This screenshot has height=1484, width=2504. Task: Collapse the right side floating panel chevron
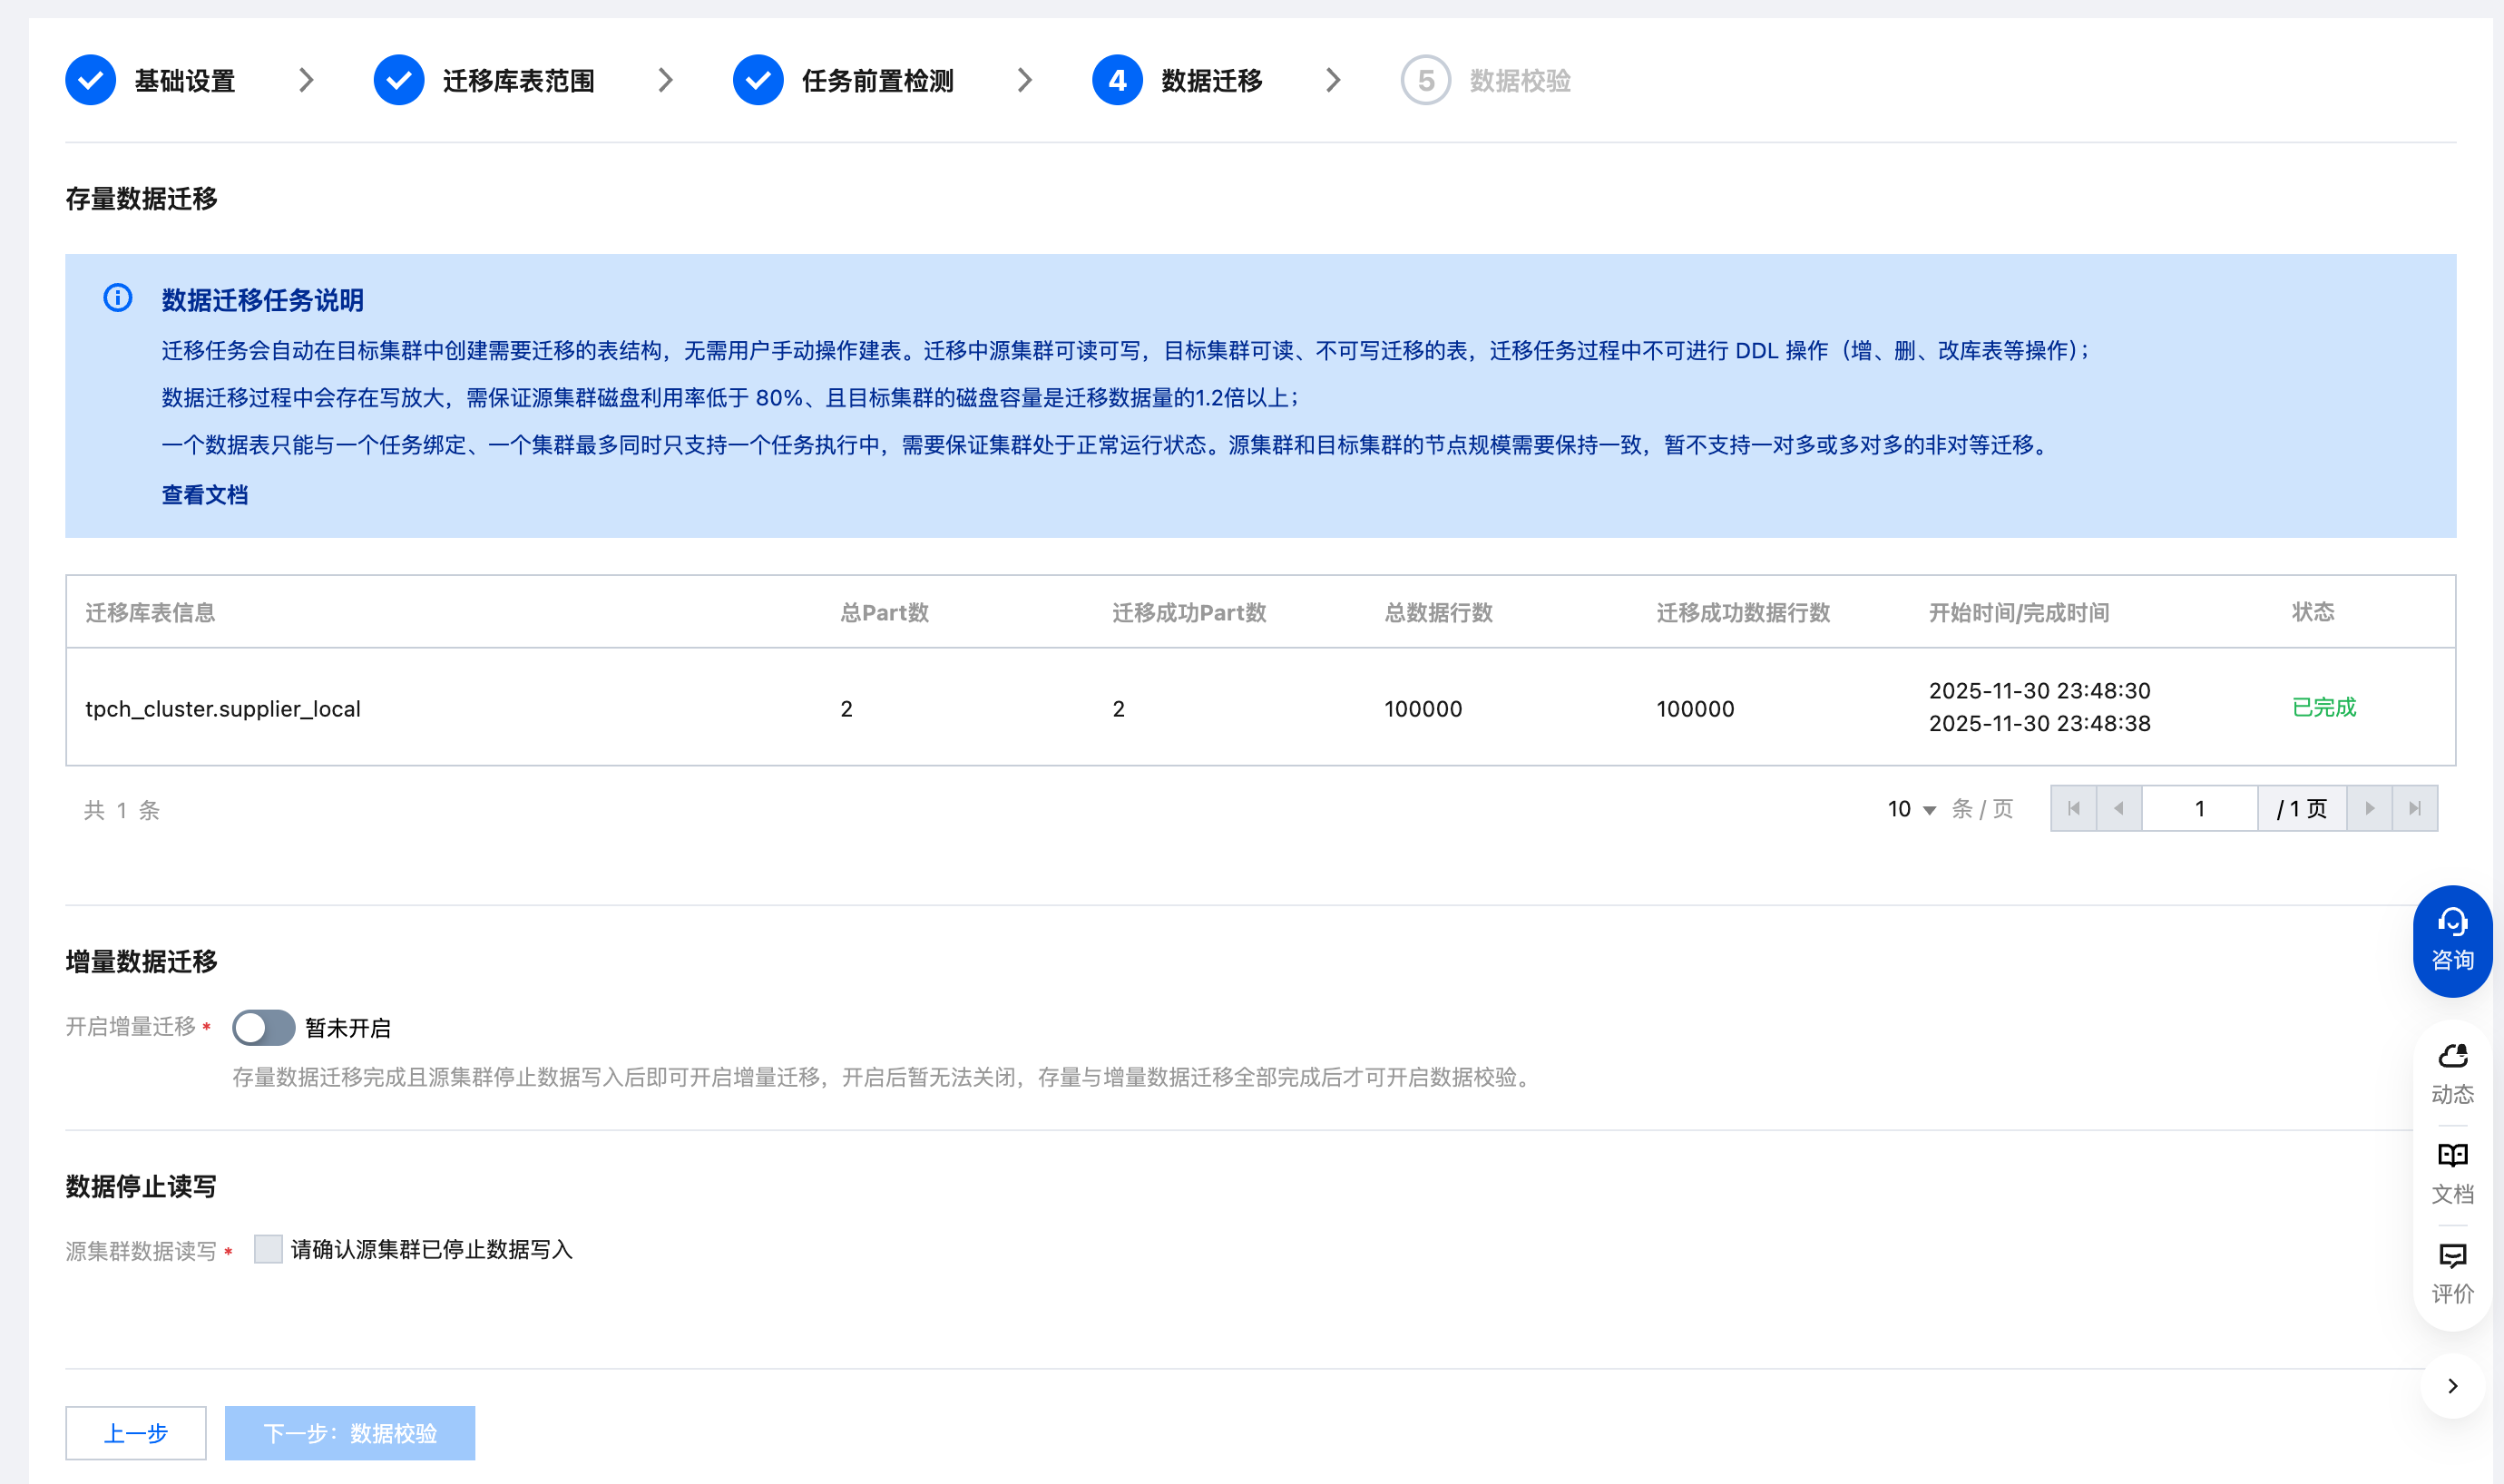2451,1385
